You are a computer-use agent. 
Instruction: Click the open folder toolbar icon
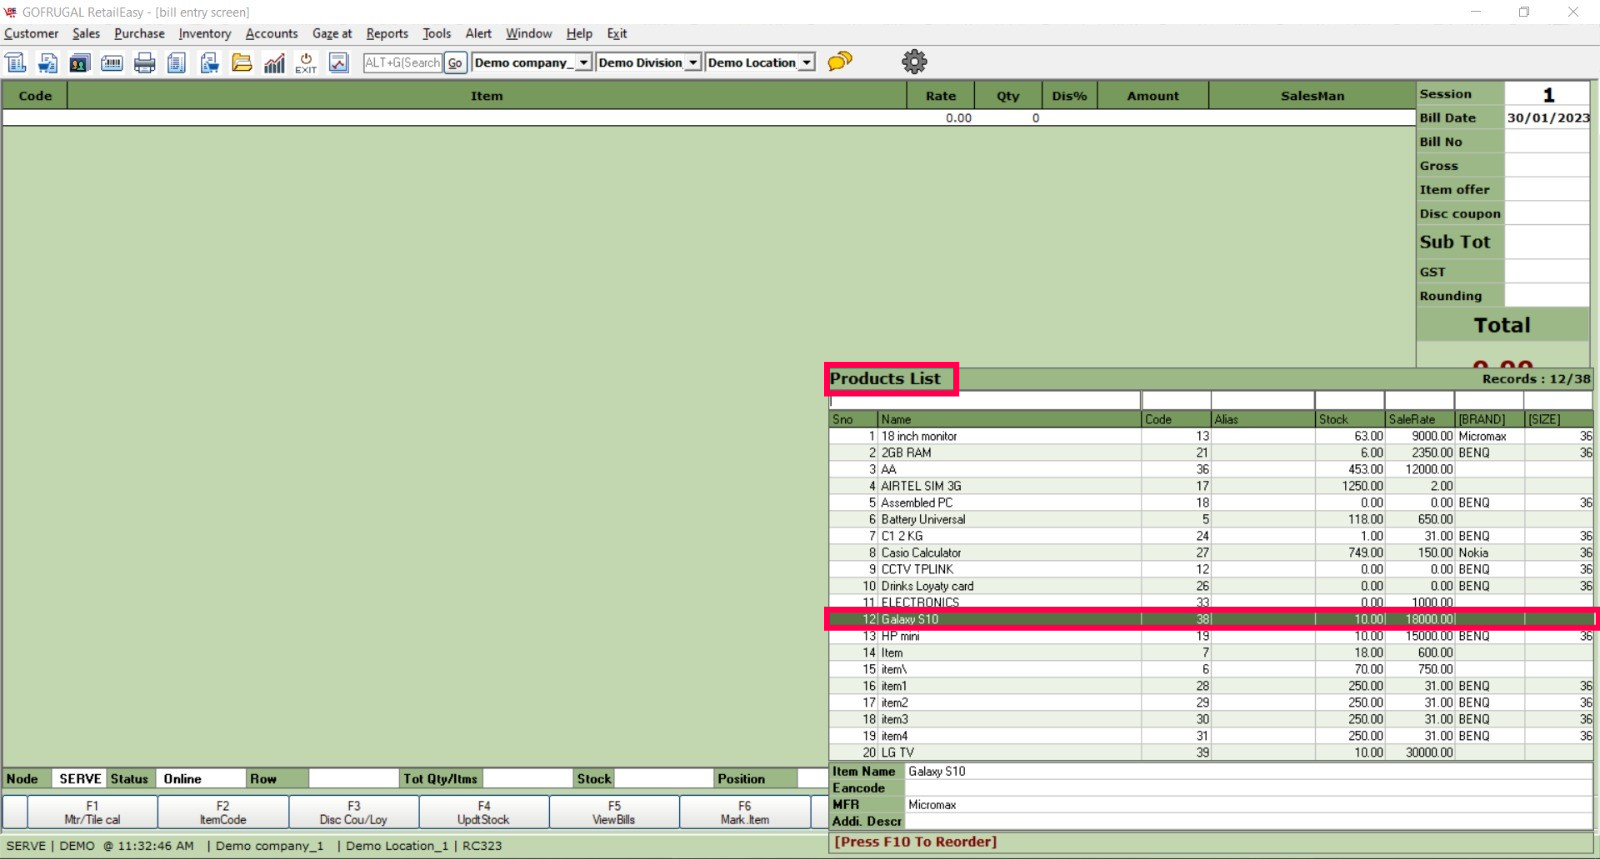point(242,63)
